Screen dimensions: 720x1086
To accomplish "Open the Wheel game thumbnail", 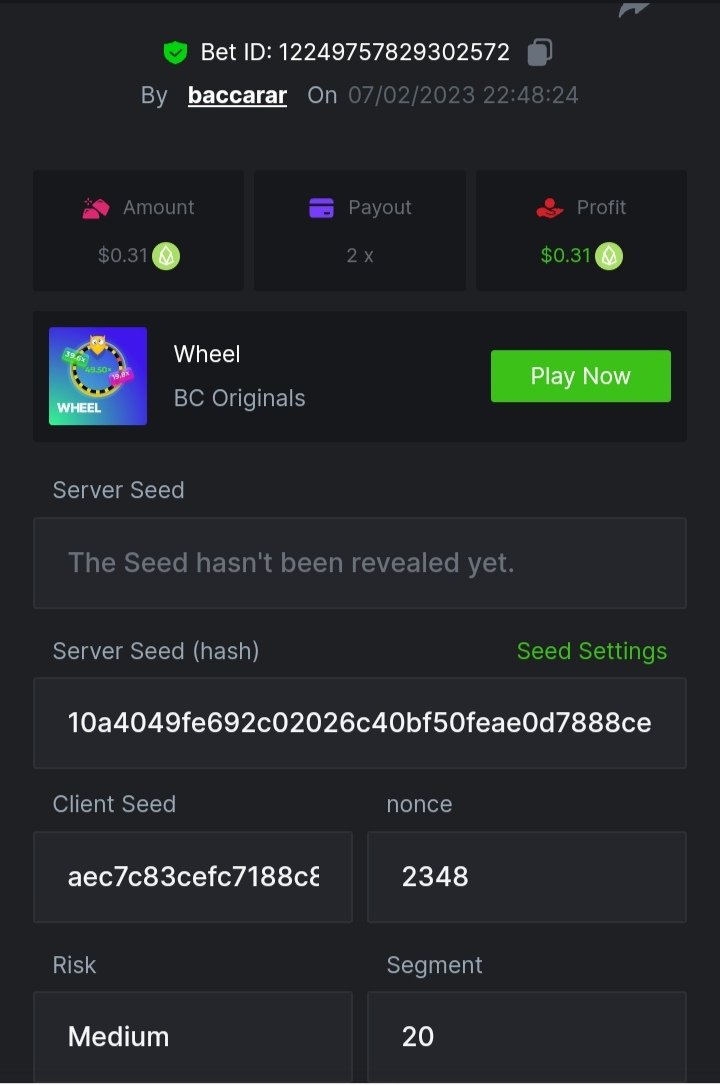I will 98,376.
